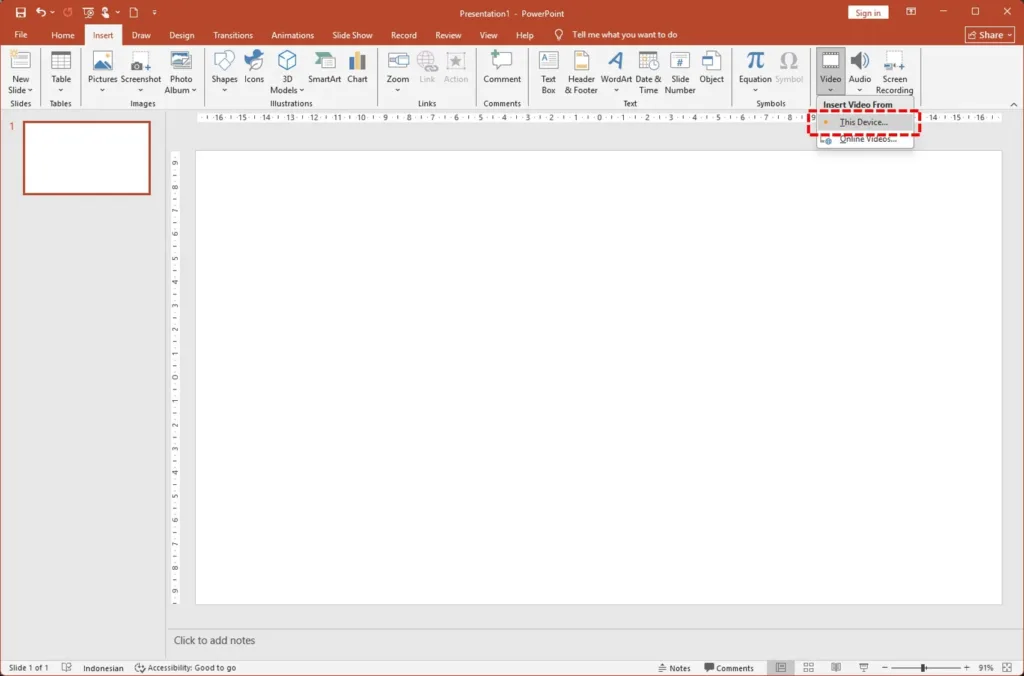Collapse the ribbon with the chevron
This screenshot has height=676, width=1024.
point(1013,104)
